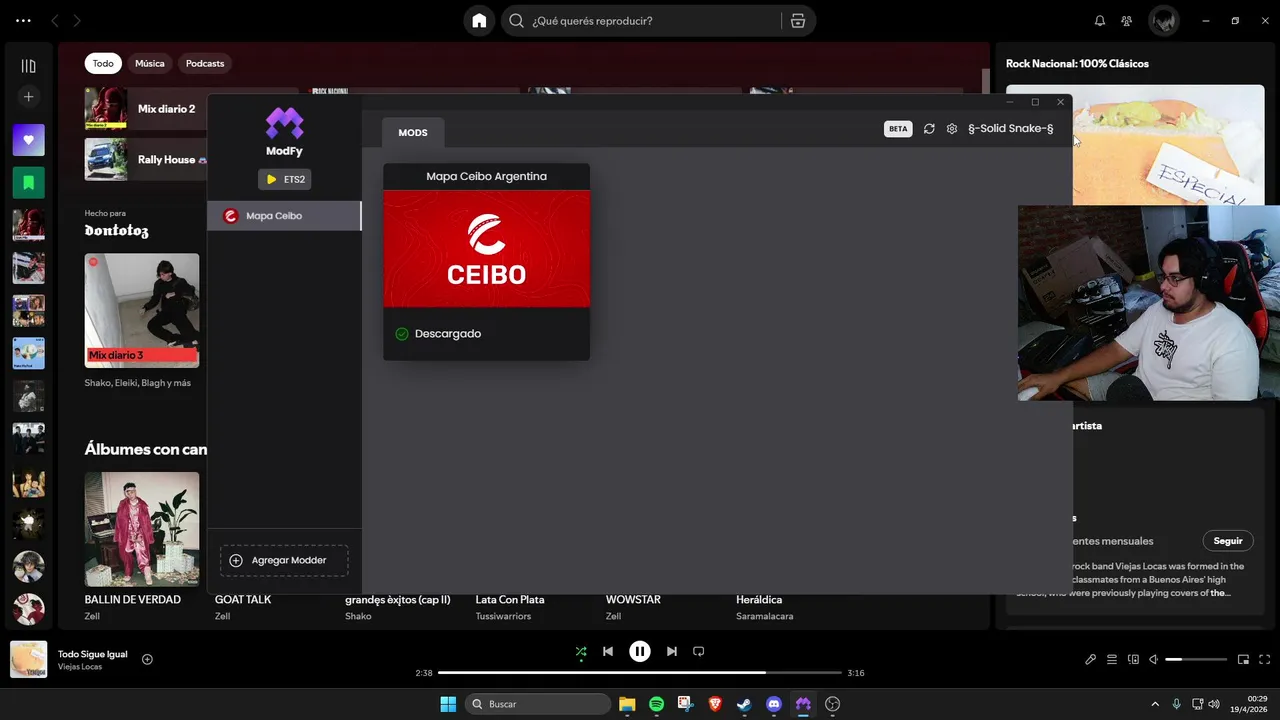Select the Podcasts filter chip

pyautogui.click(x=205, y=63)
